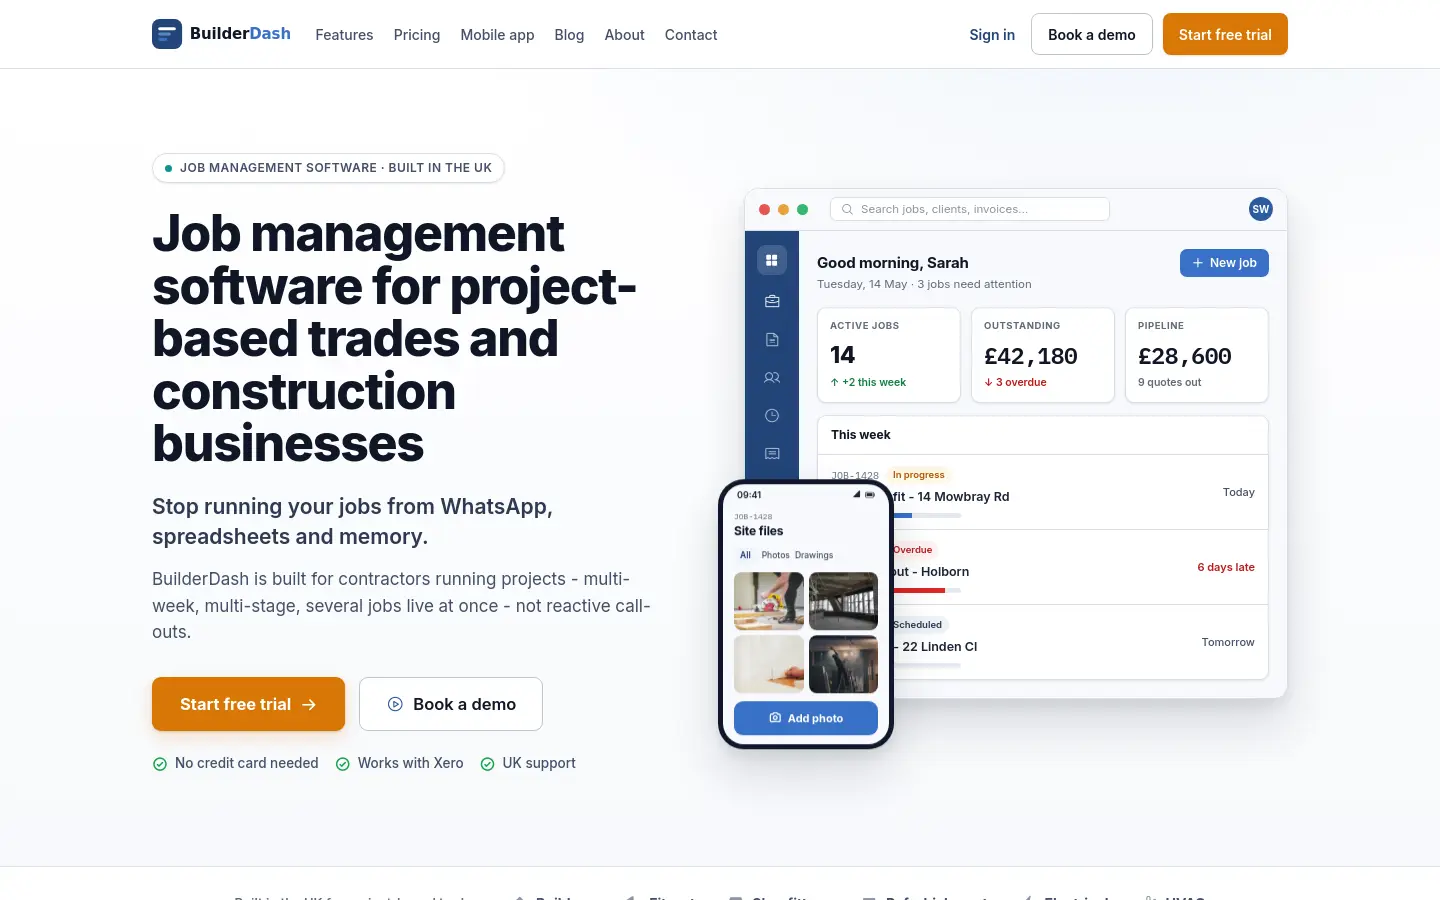The height and width of the screenshot is (900, 1440).
Task: Open the Features menu item
Action: click(x=344, y=35)
